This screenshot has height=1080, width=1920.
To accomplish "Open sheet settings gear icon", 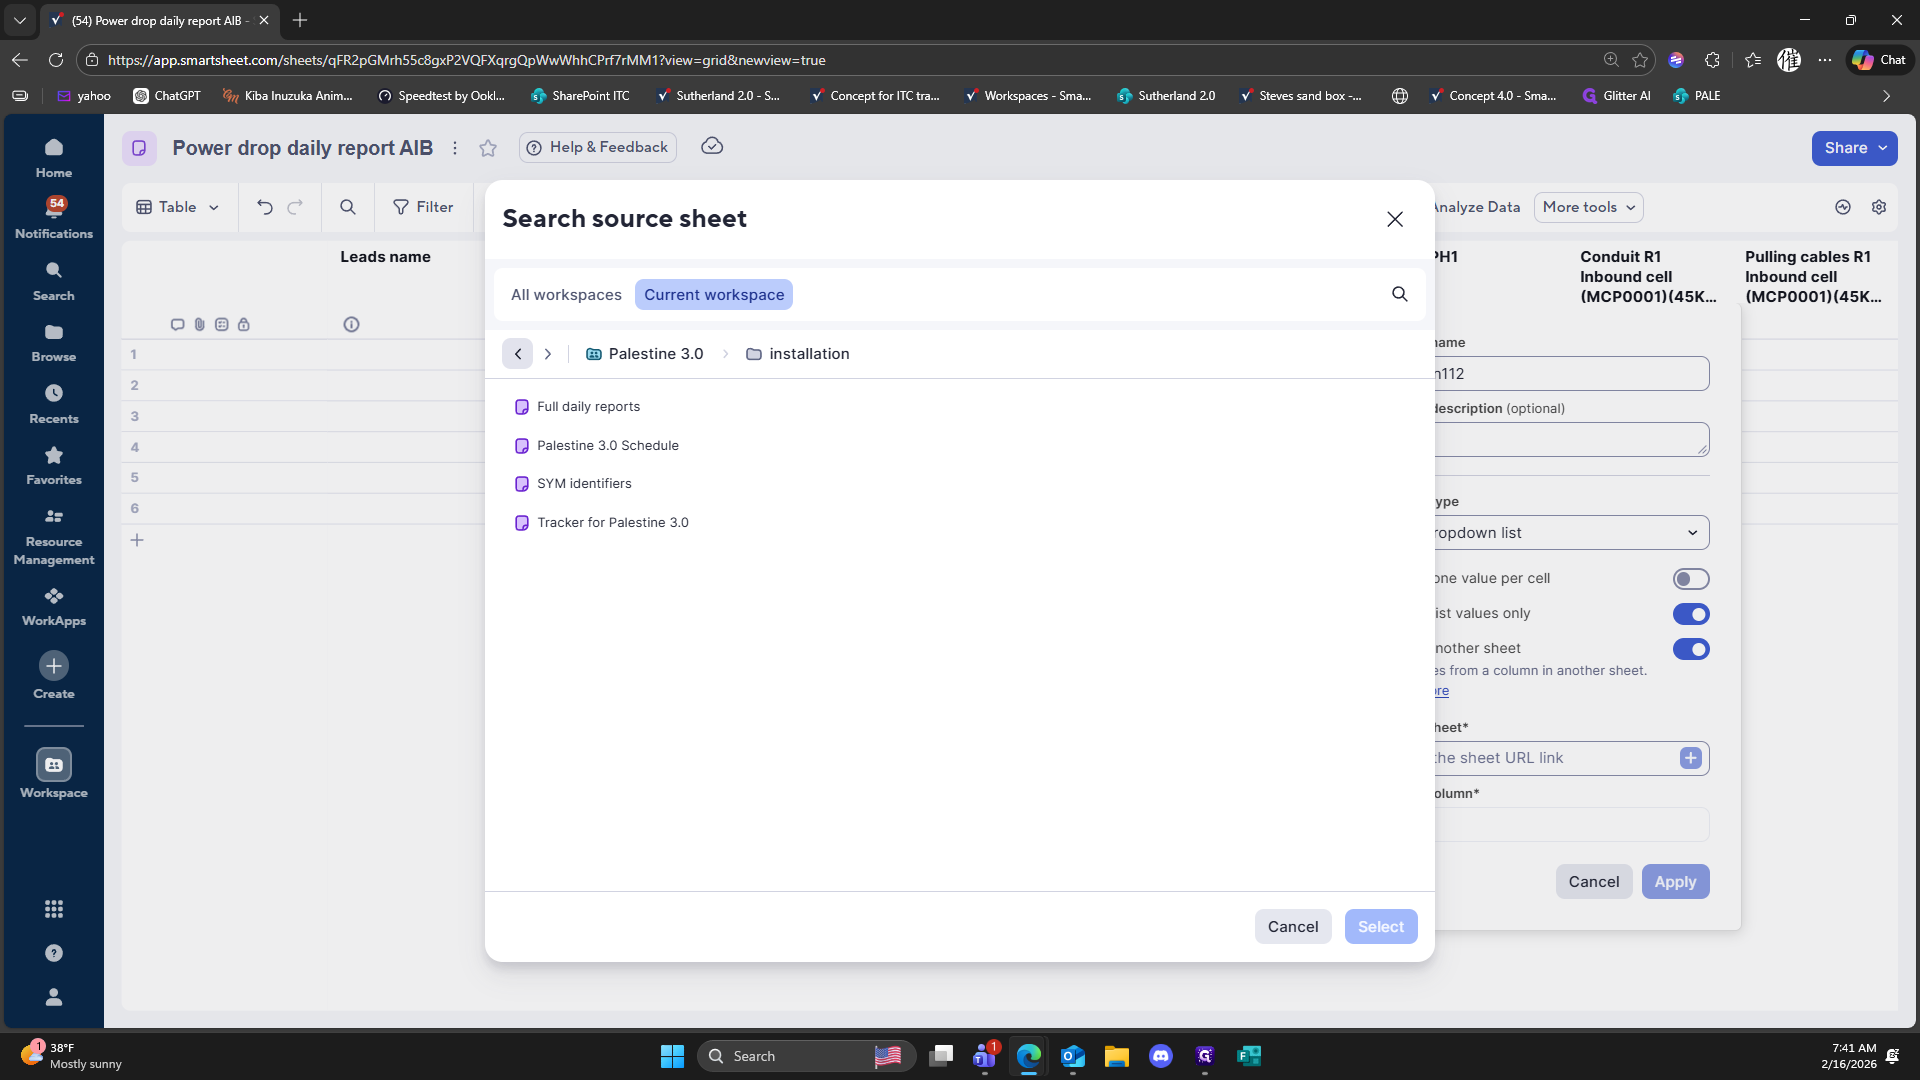I will click(1879, 207).
